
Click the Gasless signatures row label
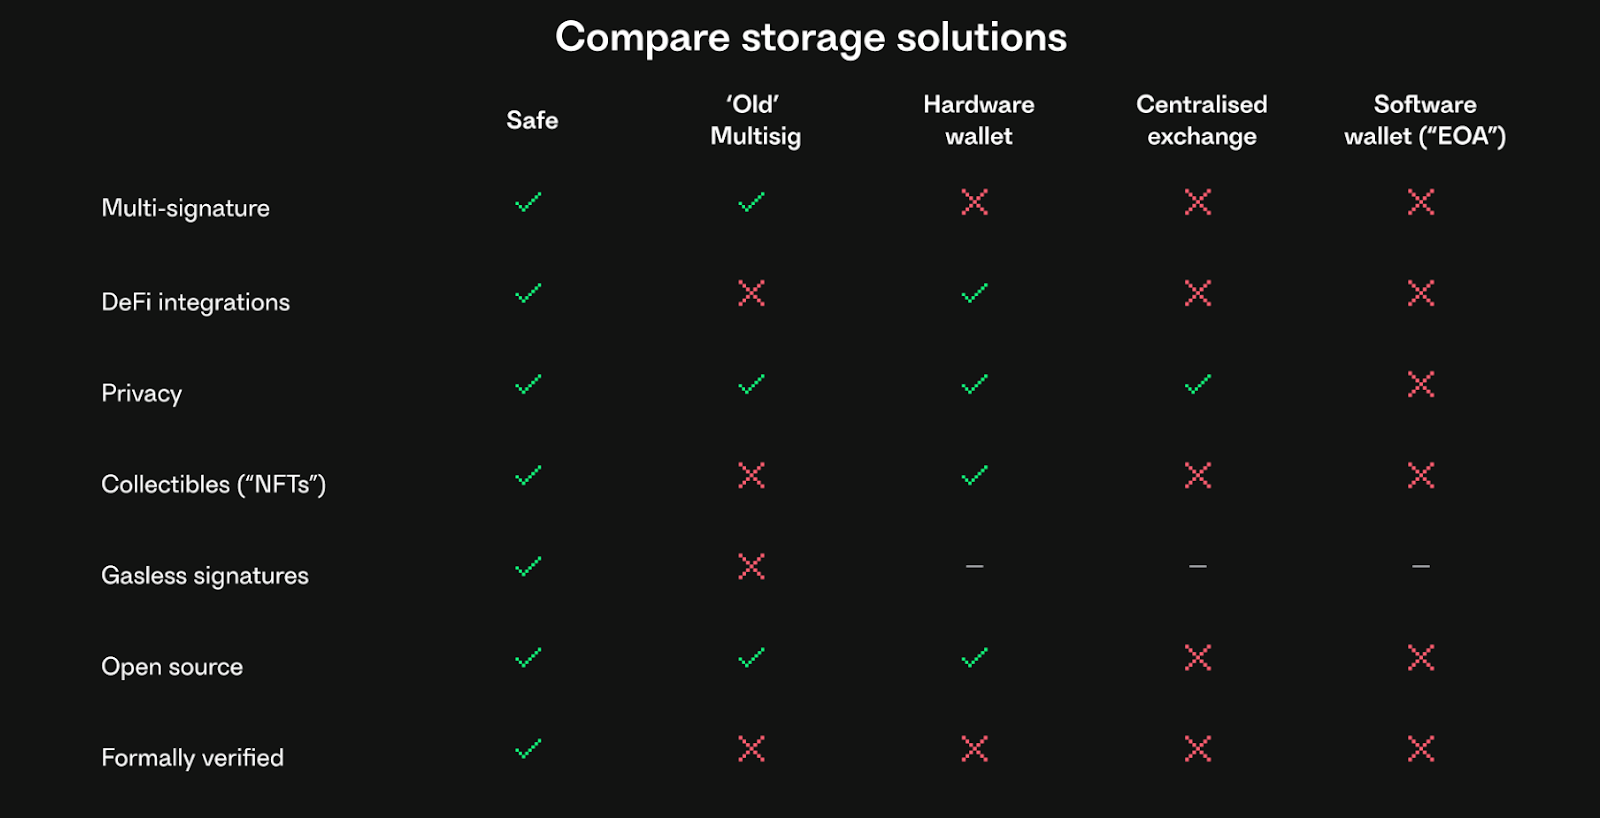(205, 575)
